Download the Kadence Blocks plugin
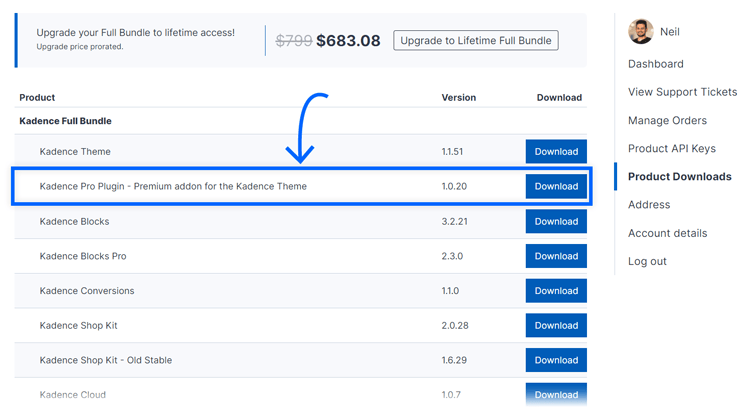This screenshot has width=750, height=410. click(x=556, y=222)
